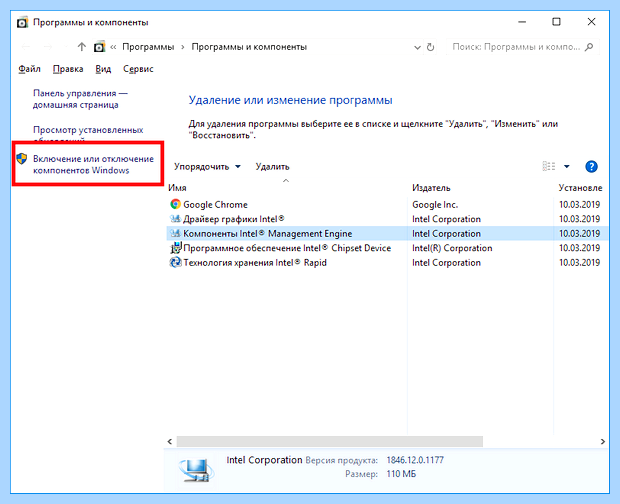Viewport: 620px width, 504px height.
Task: Sort by the Имя column header
Action: (x=177, y=188)
